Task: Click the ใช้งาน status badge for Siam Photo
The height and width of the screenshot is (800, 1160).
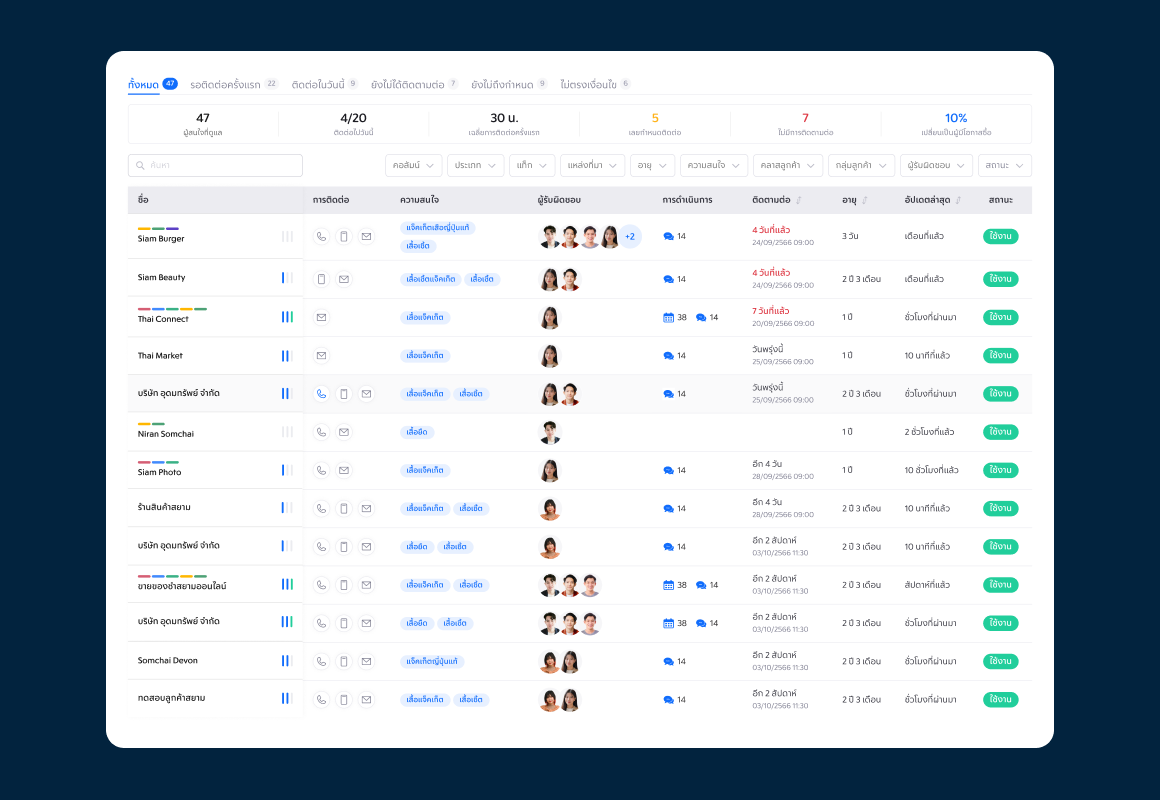Action: coord(1000,470)
